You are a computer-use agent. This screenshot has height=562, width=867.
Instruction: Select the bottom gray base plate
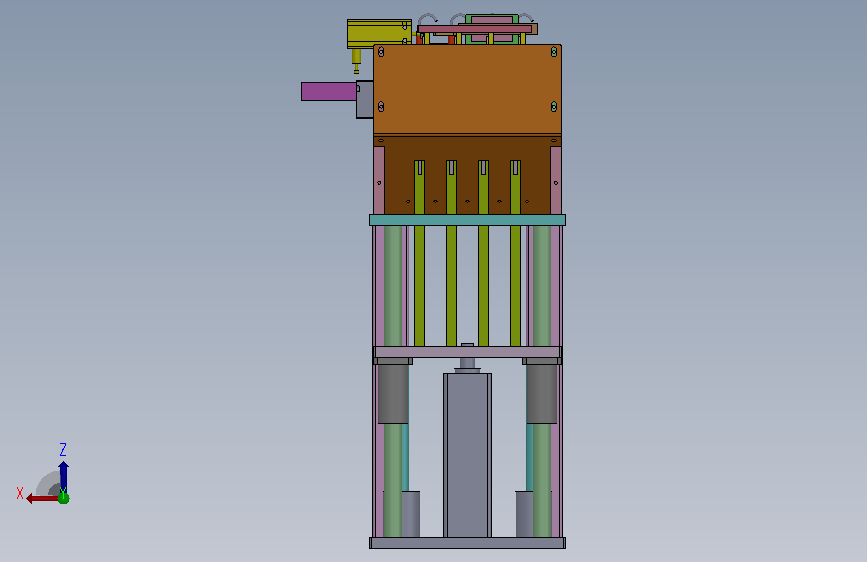click(467, 543)
